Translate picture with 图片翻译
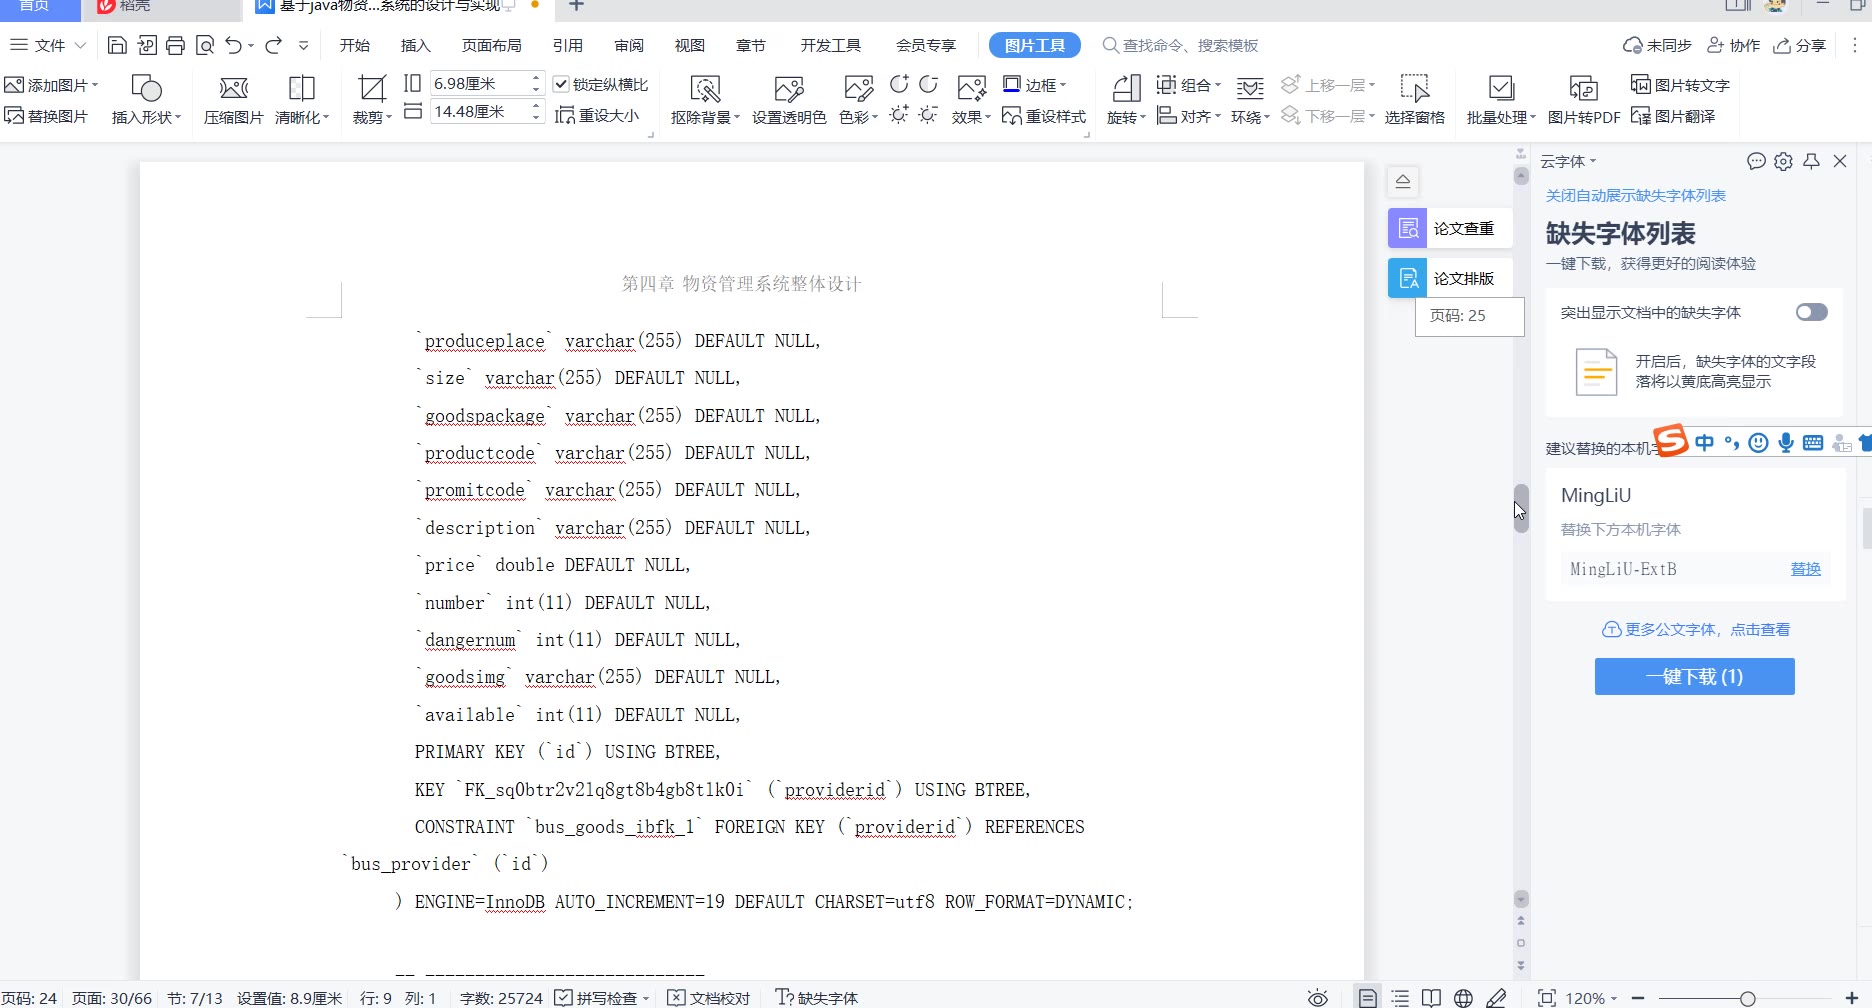The height and width of the screenshot is (1008, 1872). [x=1673, y=116]
